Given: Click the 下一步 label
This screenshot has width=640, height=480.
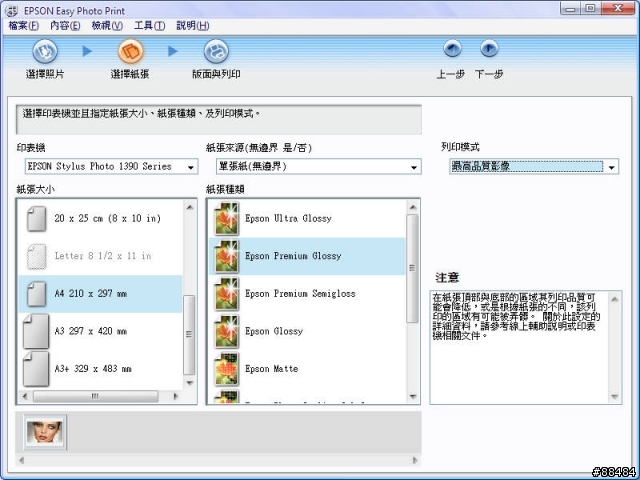Looking at the screenshot, I should (489, 74).
